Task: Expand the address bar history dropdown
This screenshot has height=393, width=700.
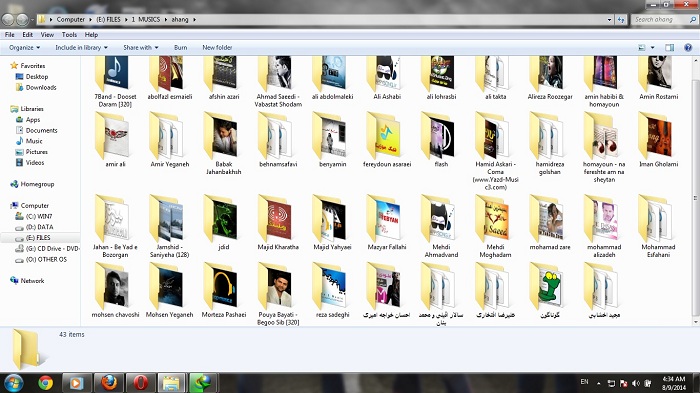Action: tap(609, 20)
